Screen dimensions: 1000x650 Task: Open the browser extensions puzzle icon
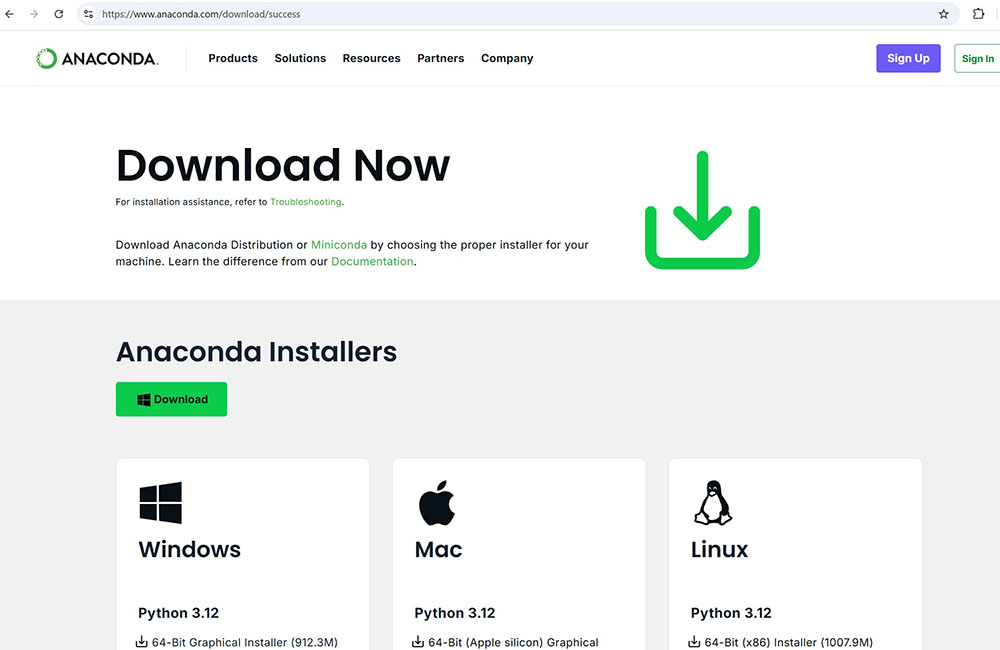tap(978, 13)
